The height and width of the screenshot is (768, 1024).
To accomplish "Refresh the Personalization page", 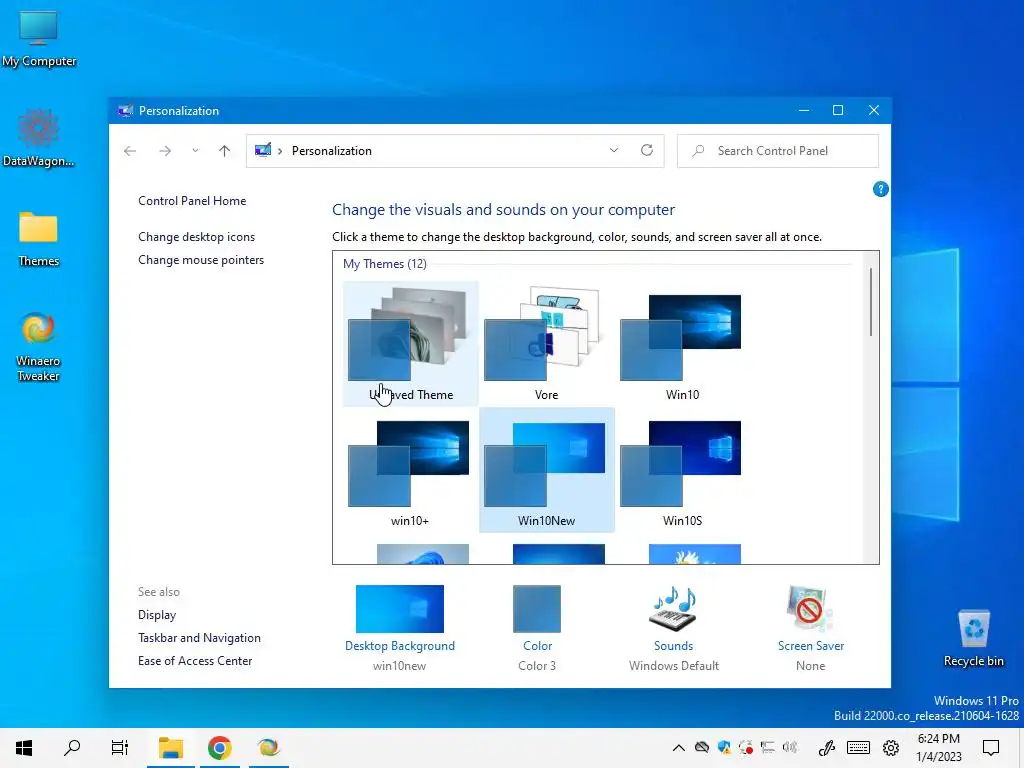I will pos(647,150).
